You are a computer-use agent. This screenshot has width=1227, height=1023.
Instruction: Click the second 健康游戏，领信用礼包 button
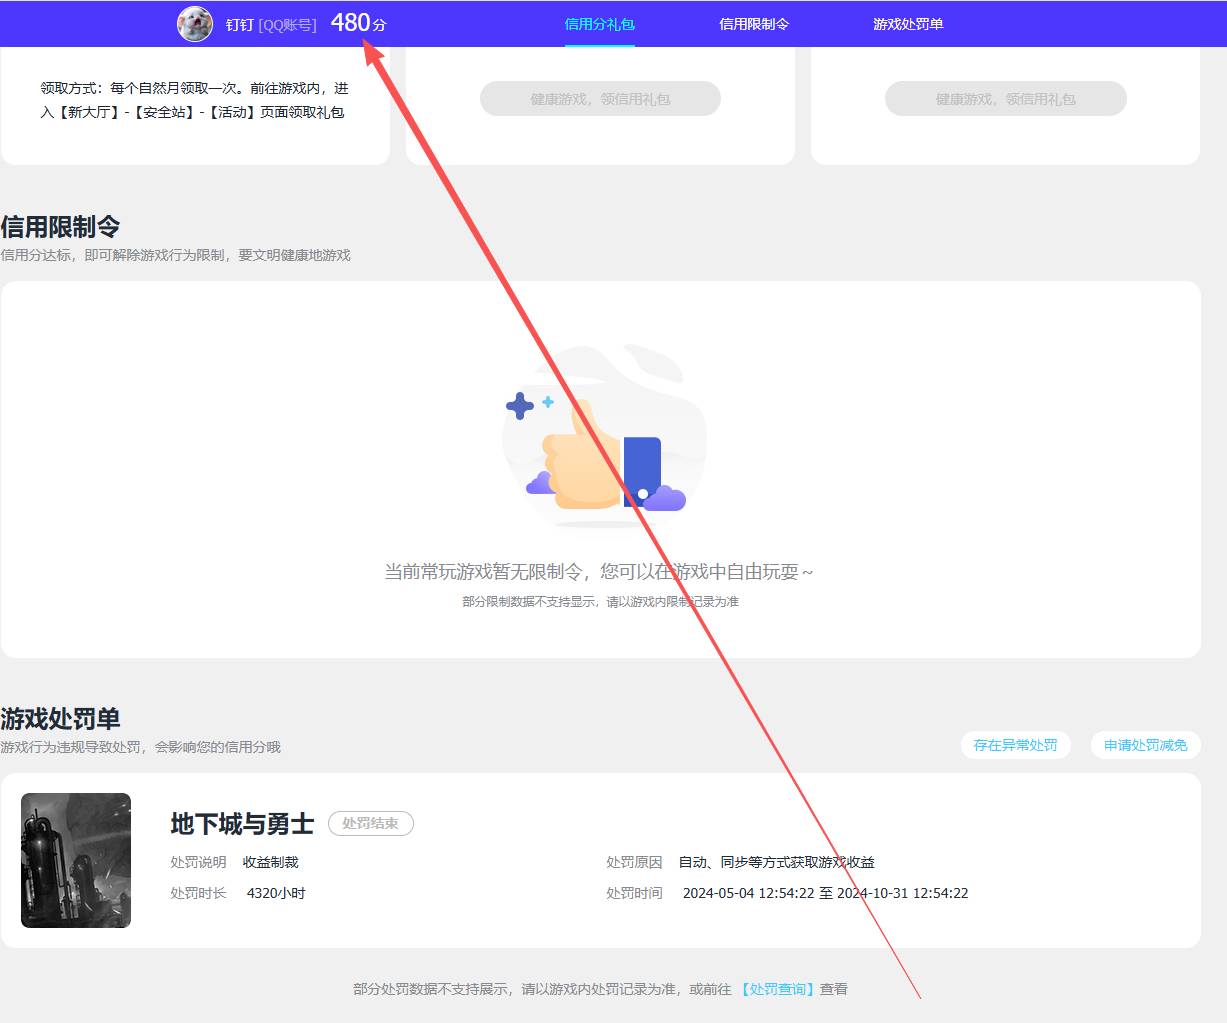pyautogui.click(x=1005, y=98)
